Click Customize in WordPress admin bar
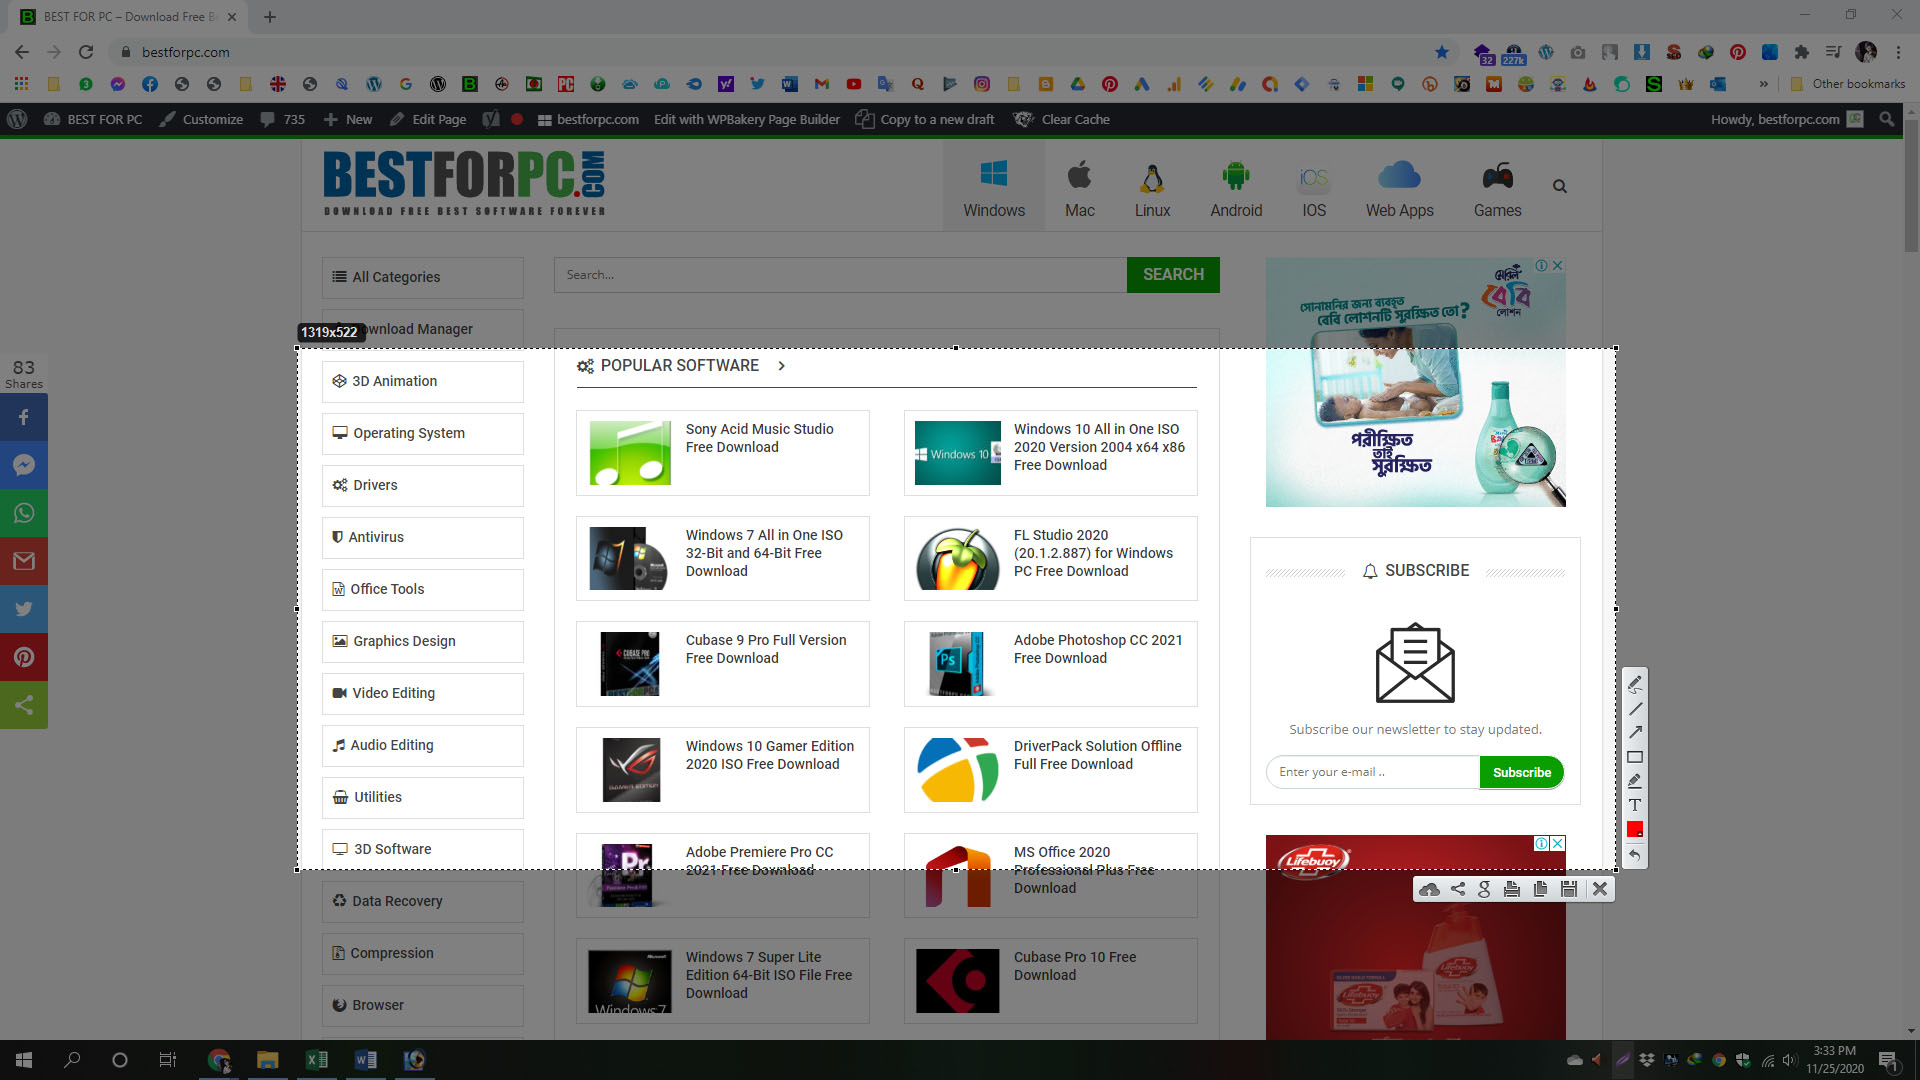 pyautogui.click(x=201, y=119)
